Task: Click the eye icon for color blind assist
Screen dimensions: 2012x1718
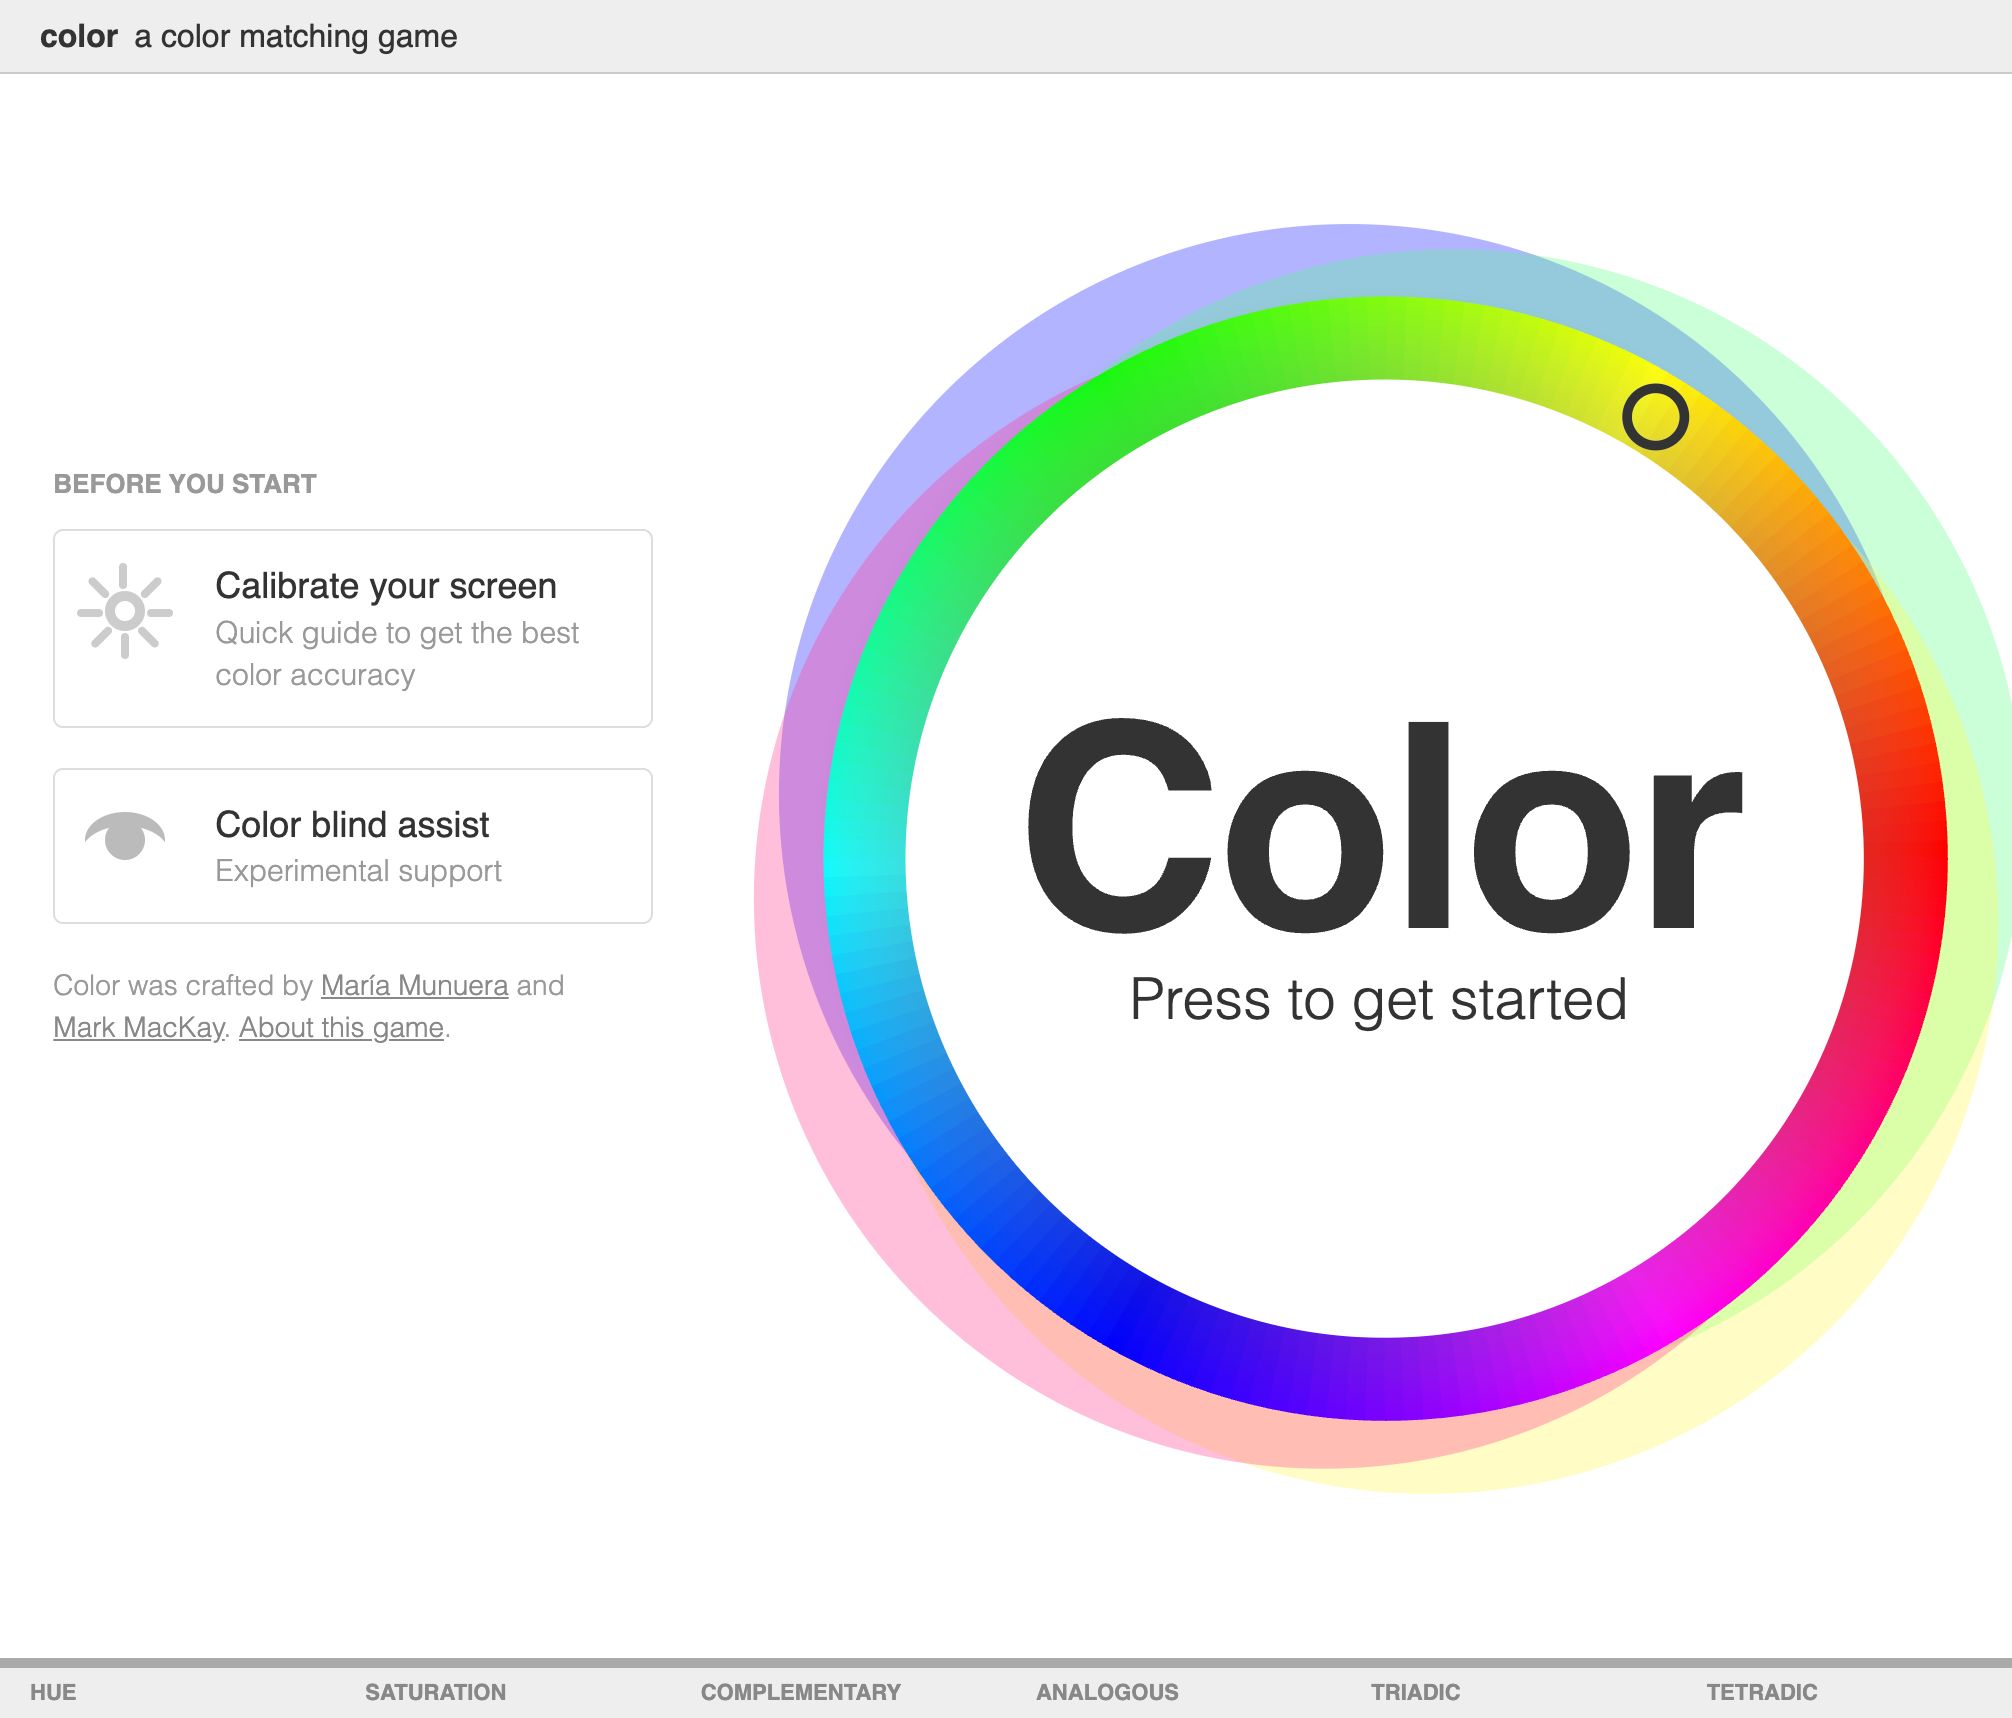Action: pyautogui.click(x=125, y=836)
